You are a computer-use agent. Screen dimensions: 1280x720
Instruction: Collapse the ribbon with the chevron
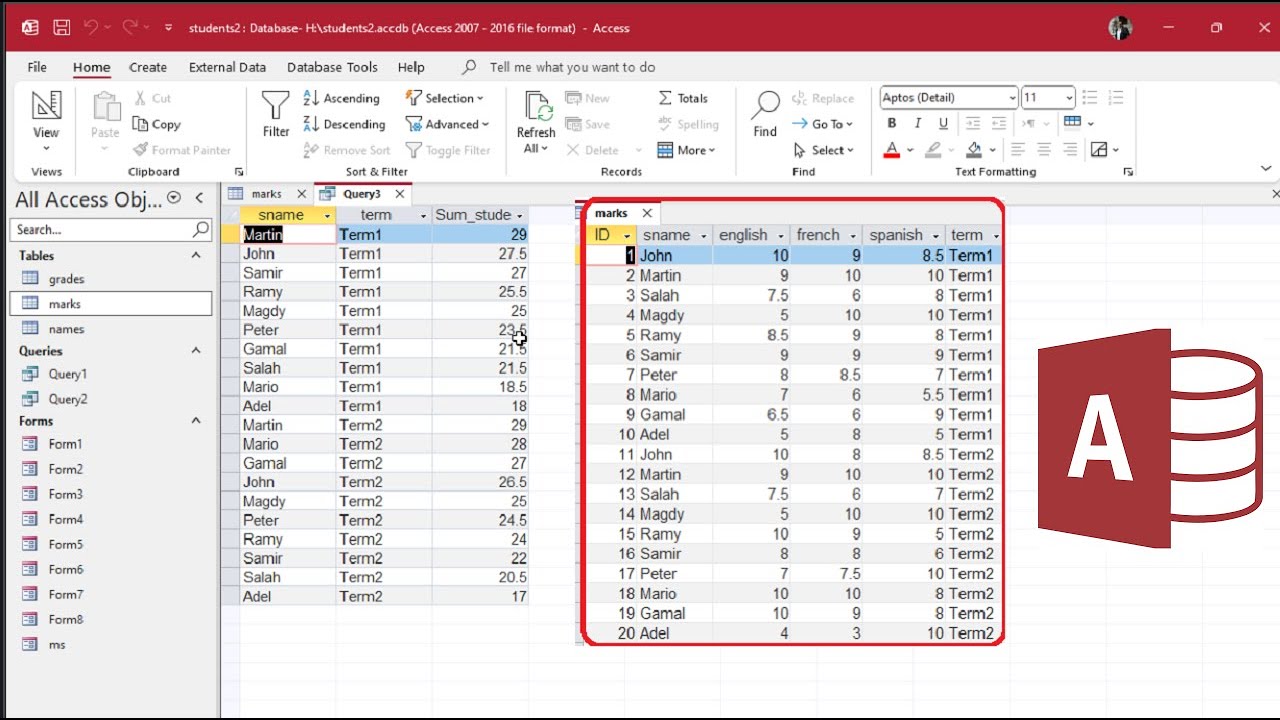coord(1266,169)
